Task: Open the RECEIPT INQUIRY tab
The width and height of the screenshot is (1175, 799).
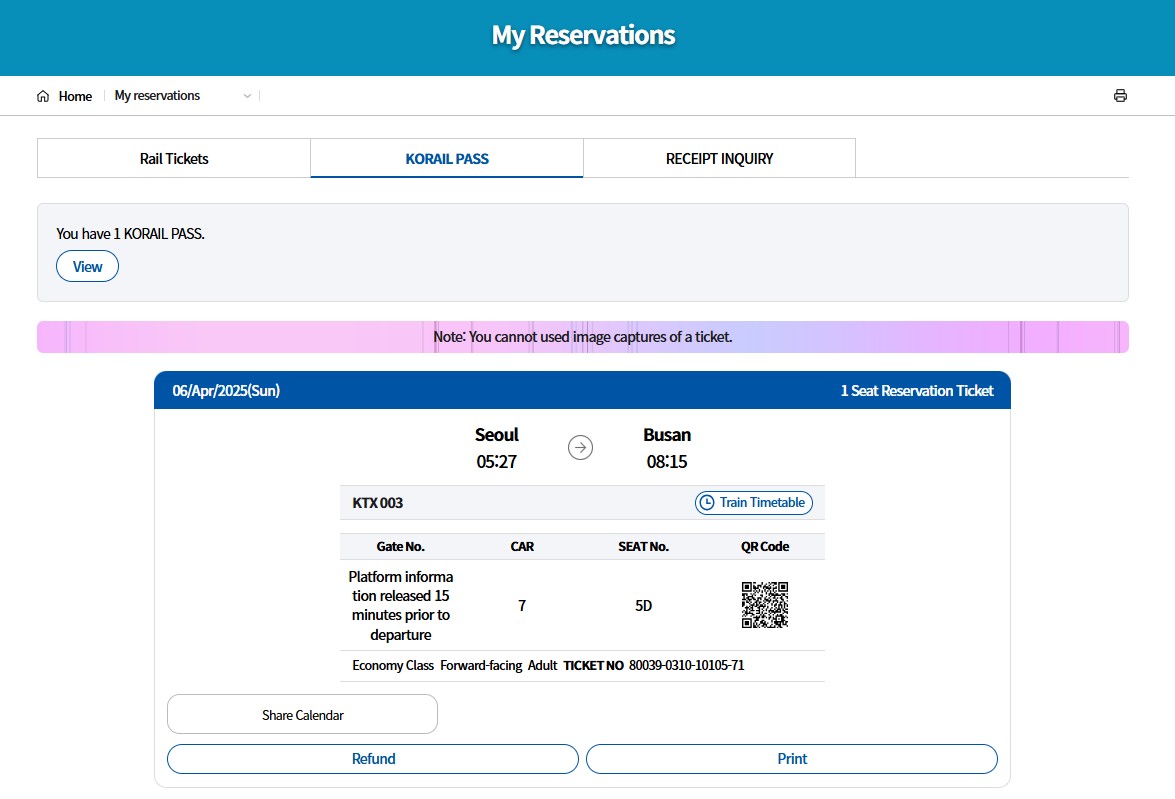Action: 719,158
